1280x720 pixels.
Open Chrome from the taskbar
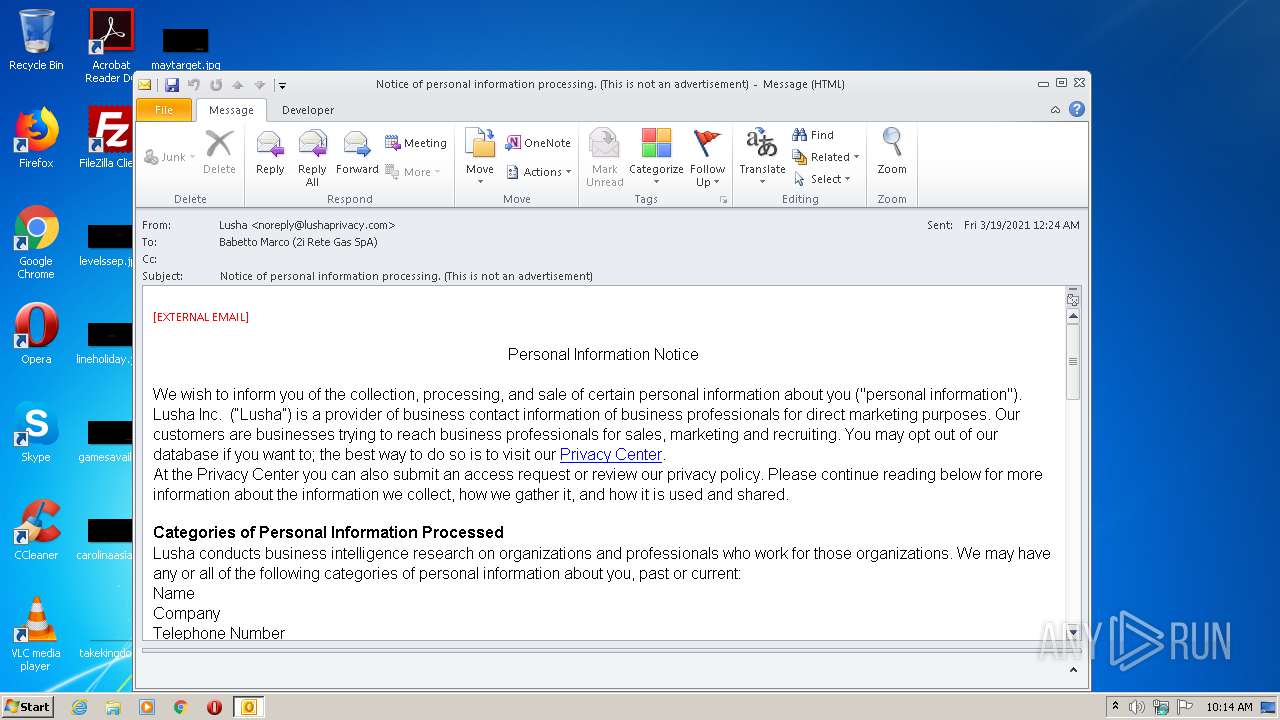coord(181,707)
